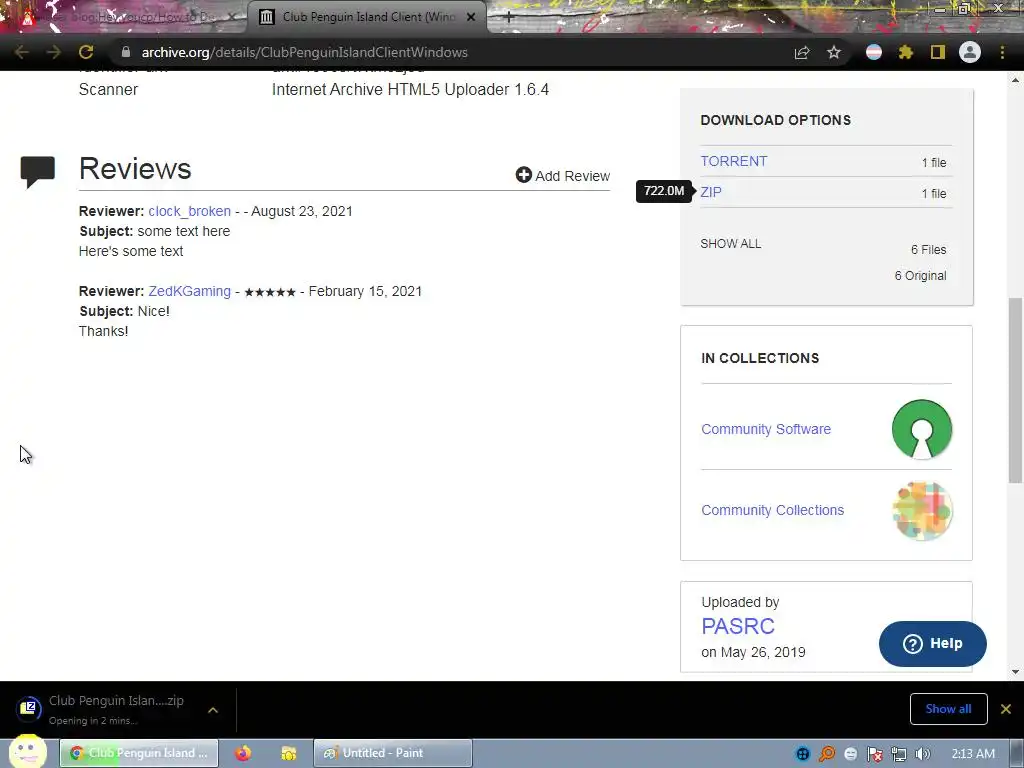Download the ZIP file link

point(711,192)
